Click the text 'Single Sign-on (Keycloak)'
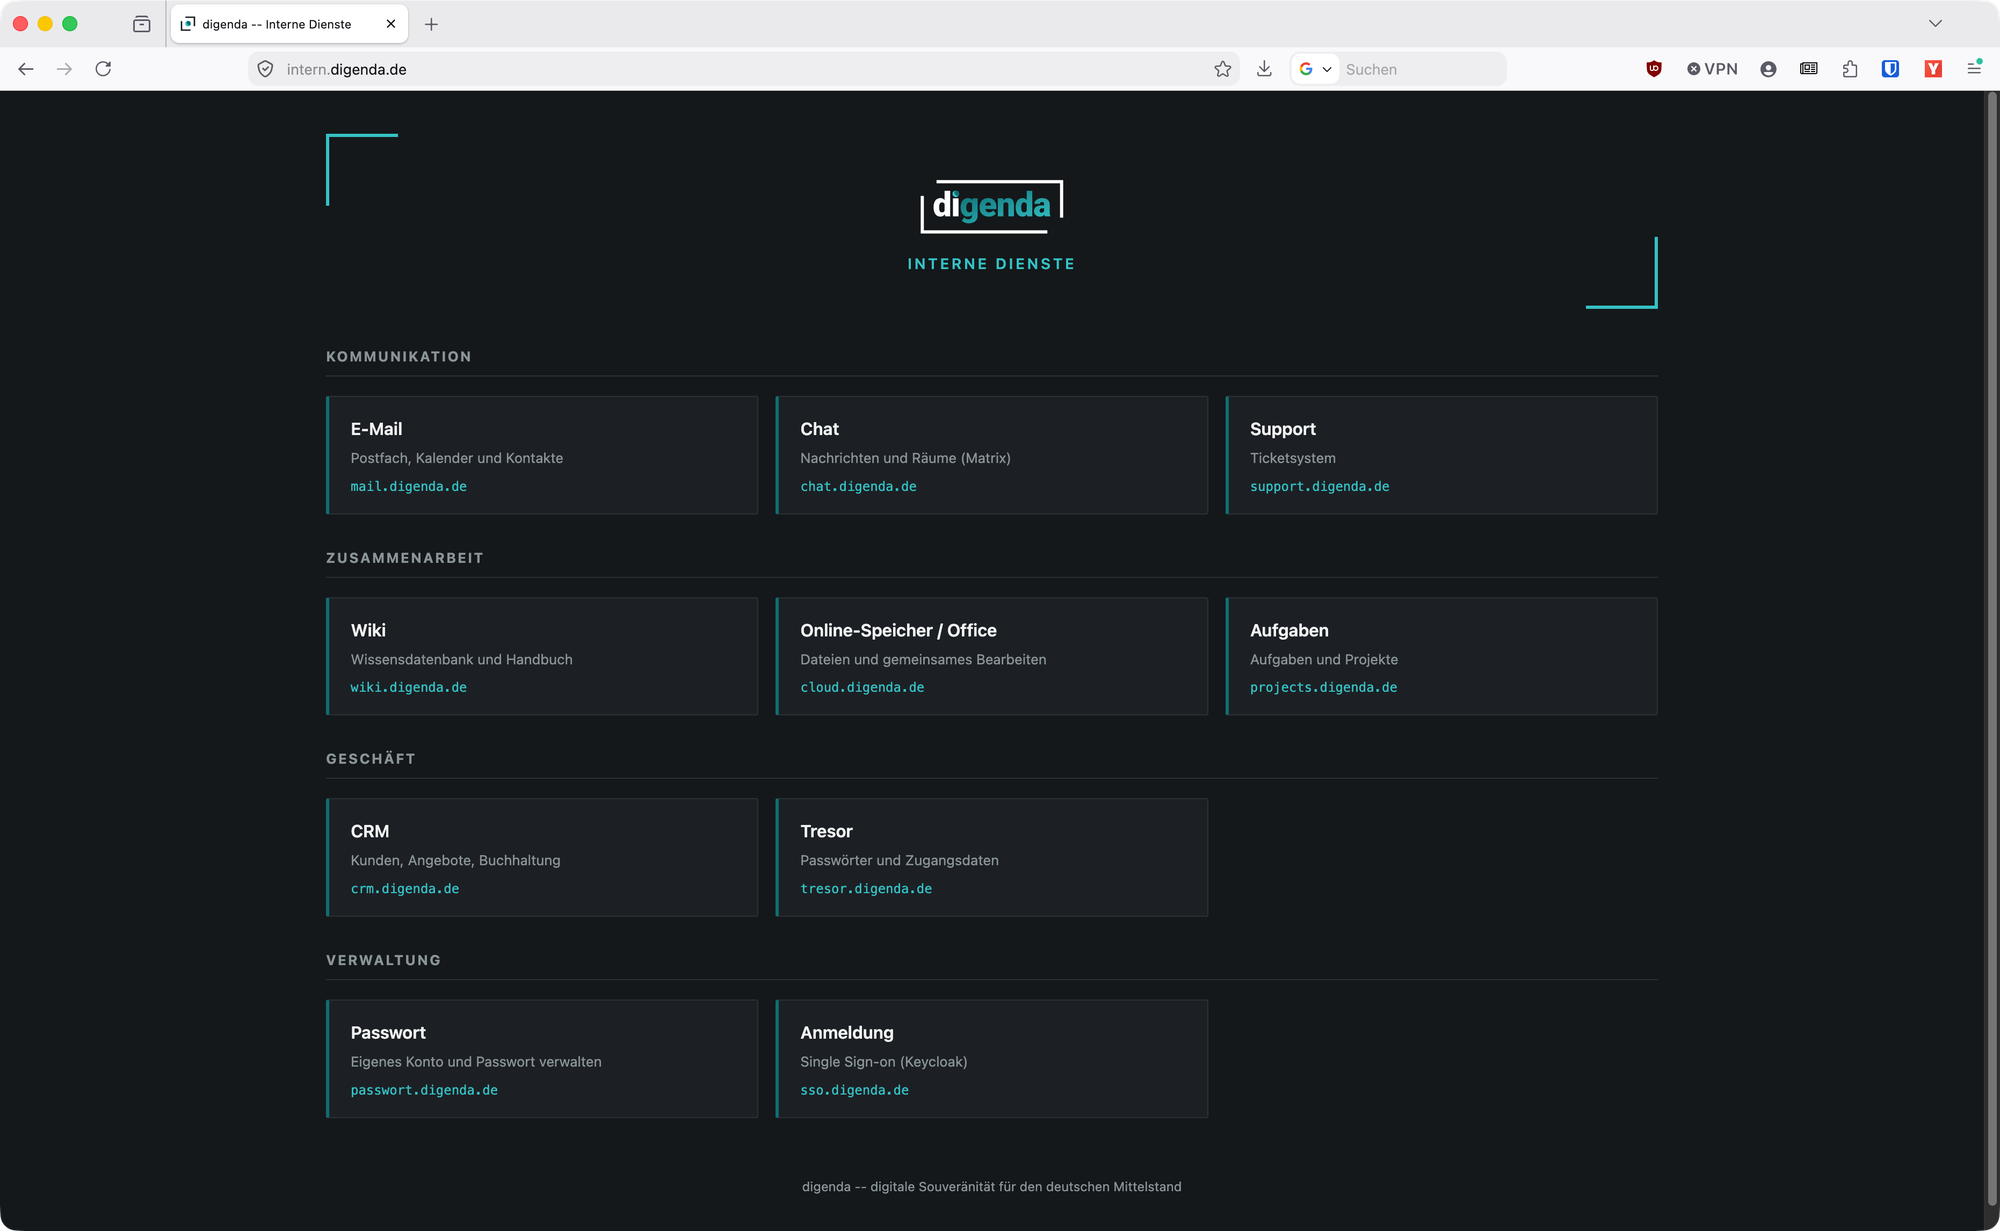Screen dimensions: 2000x1231 tap(884, 1062)
